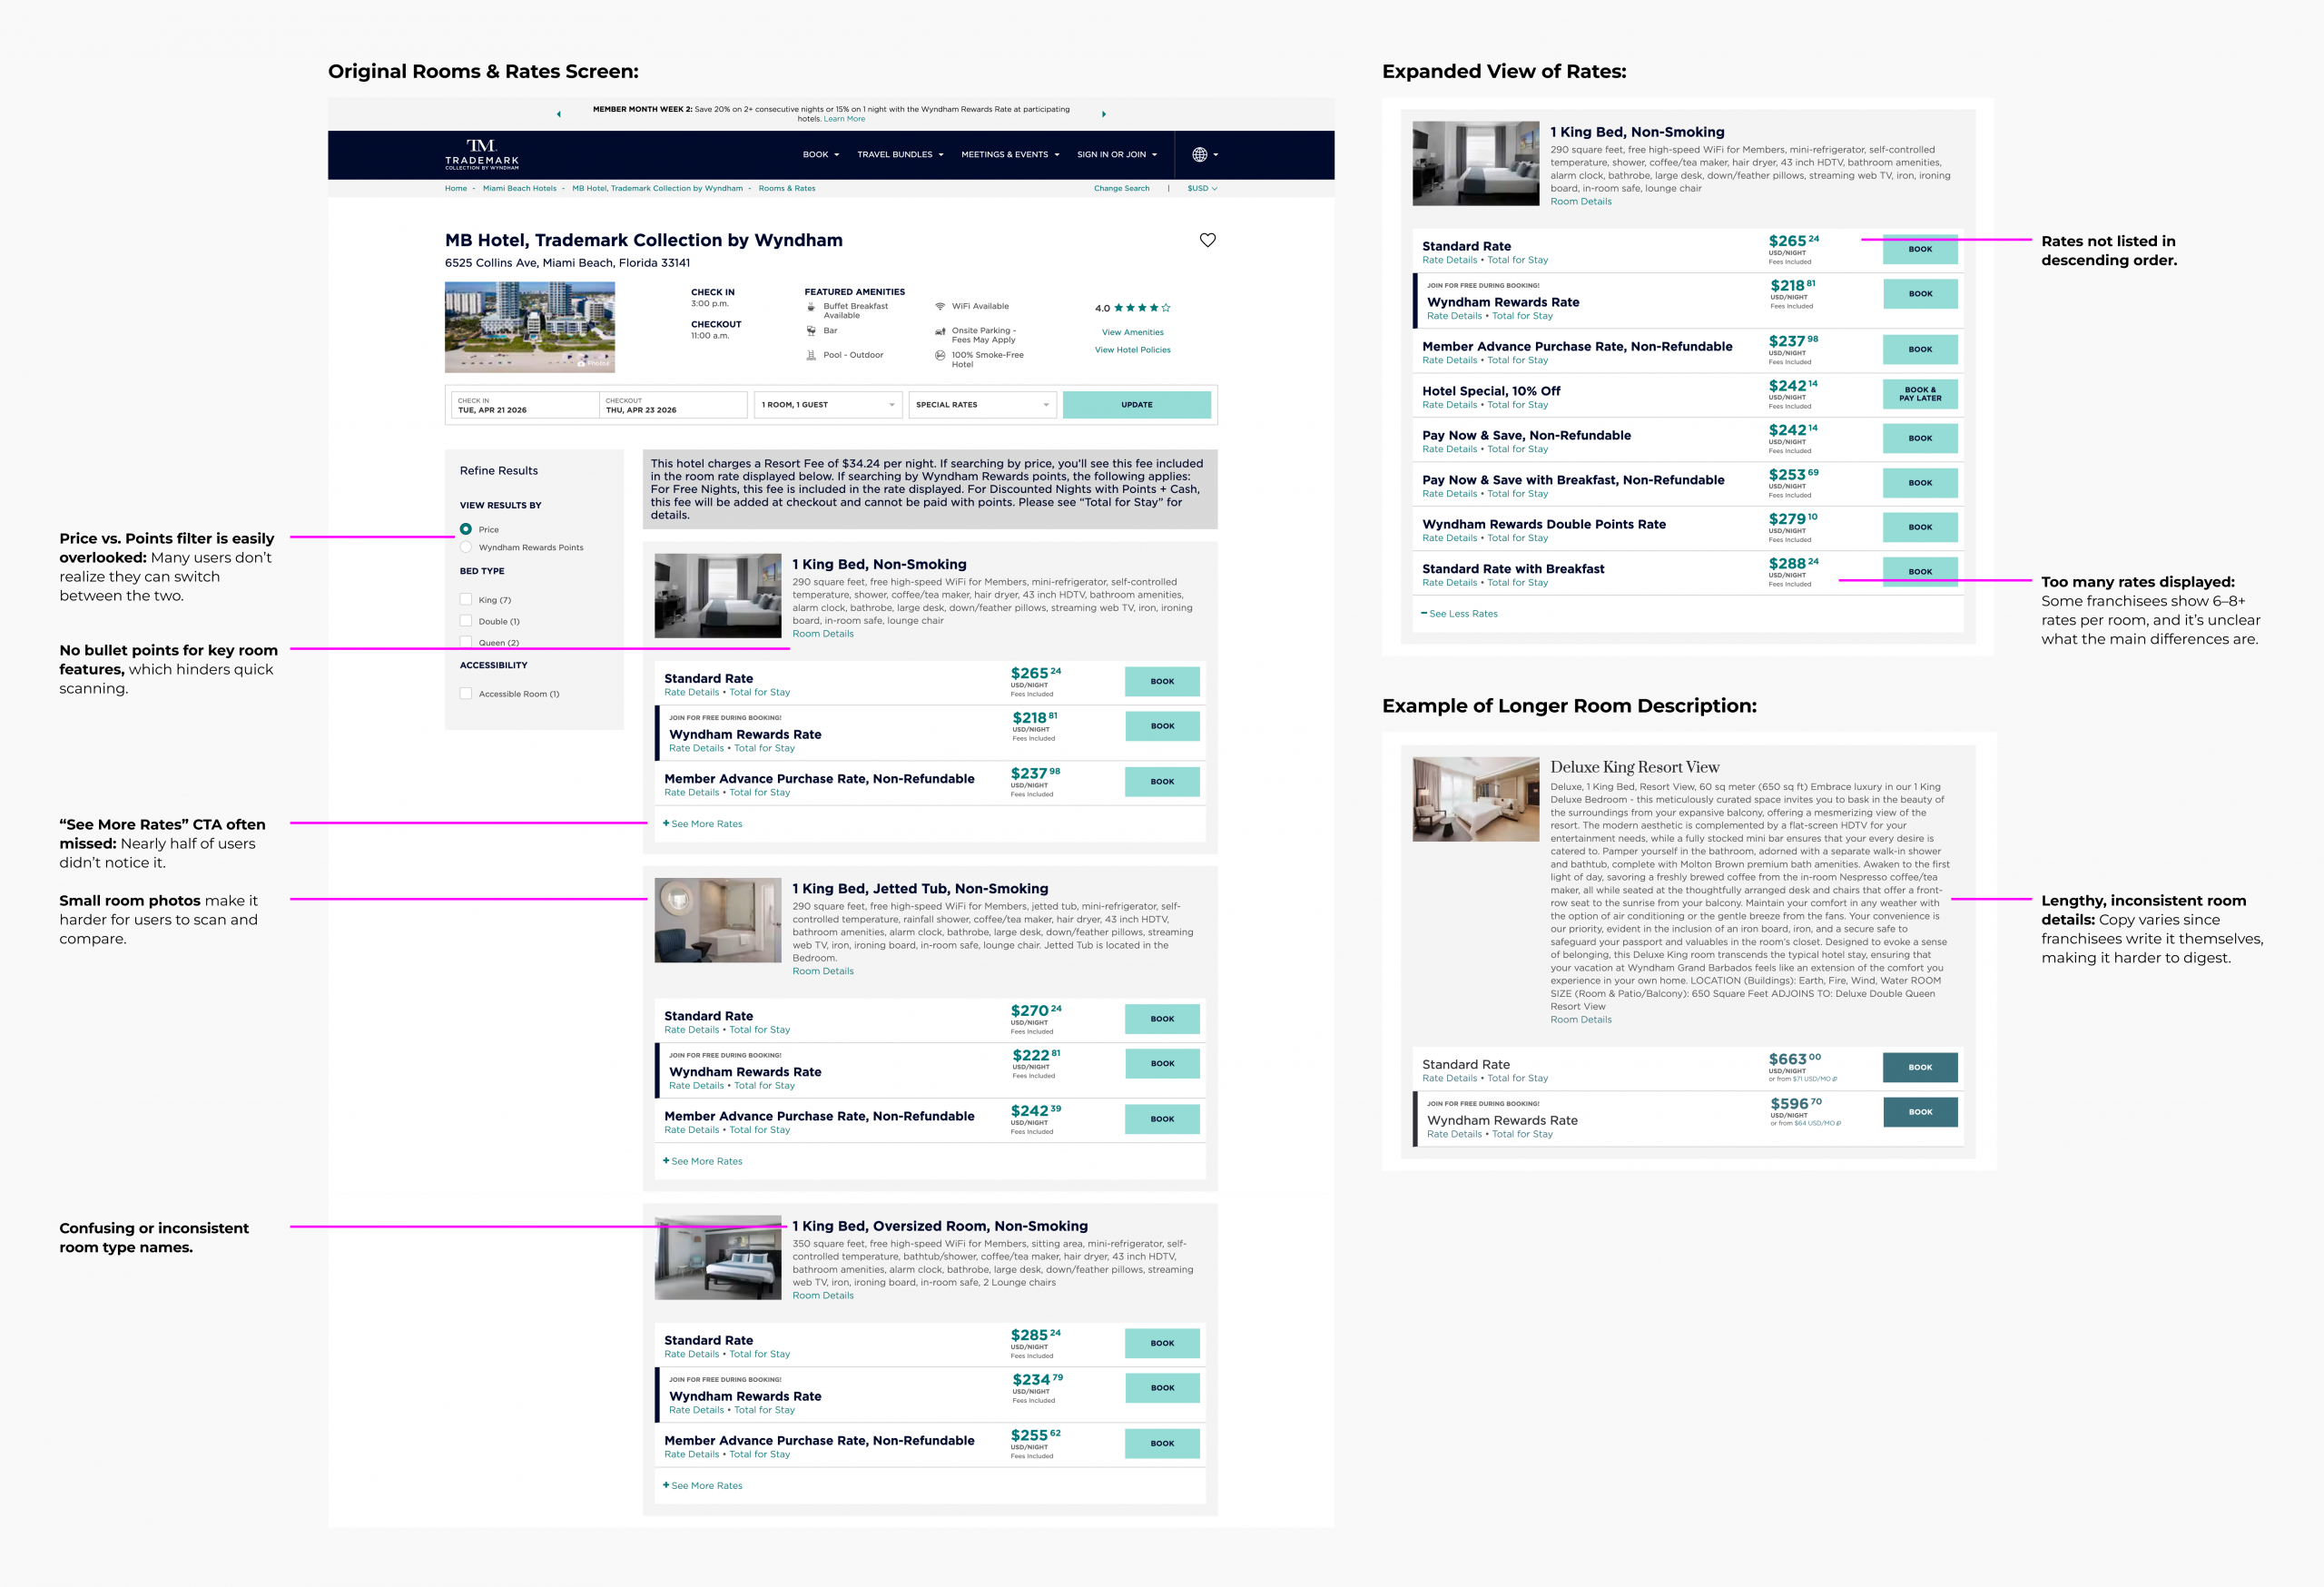This screenshot has height=1587, width=2324.
Task: Open the Photos camera icon on hotel image
Action: click(581, 363)
